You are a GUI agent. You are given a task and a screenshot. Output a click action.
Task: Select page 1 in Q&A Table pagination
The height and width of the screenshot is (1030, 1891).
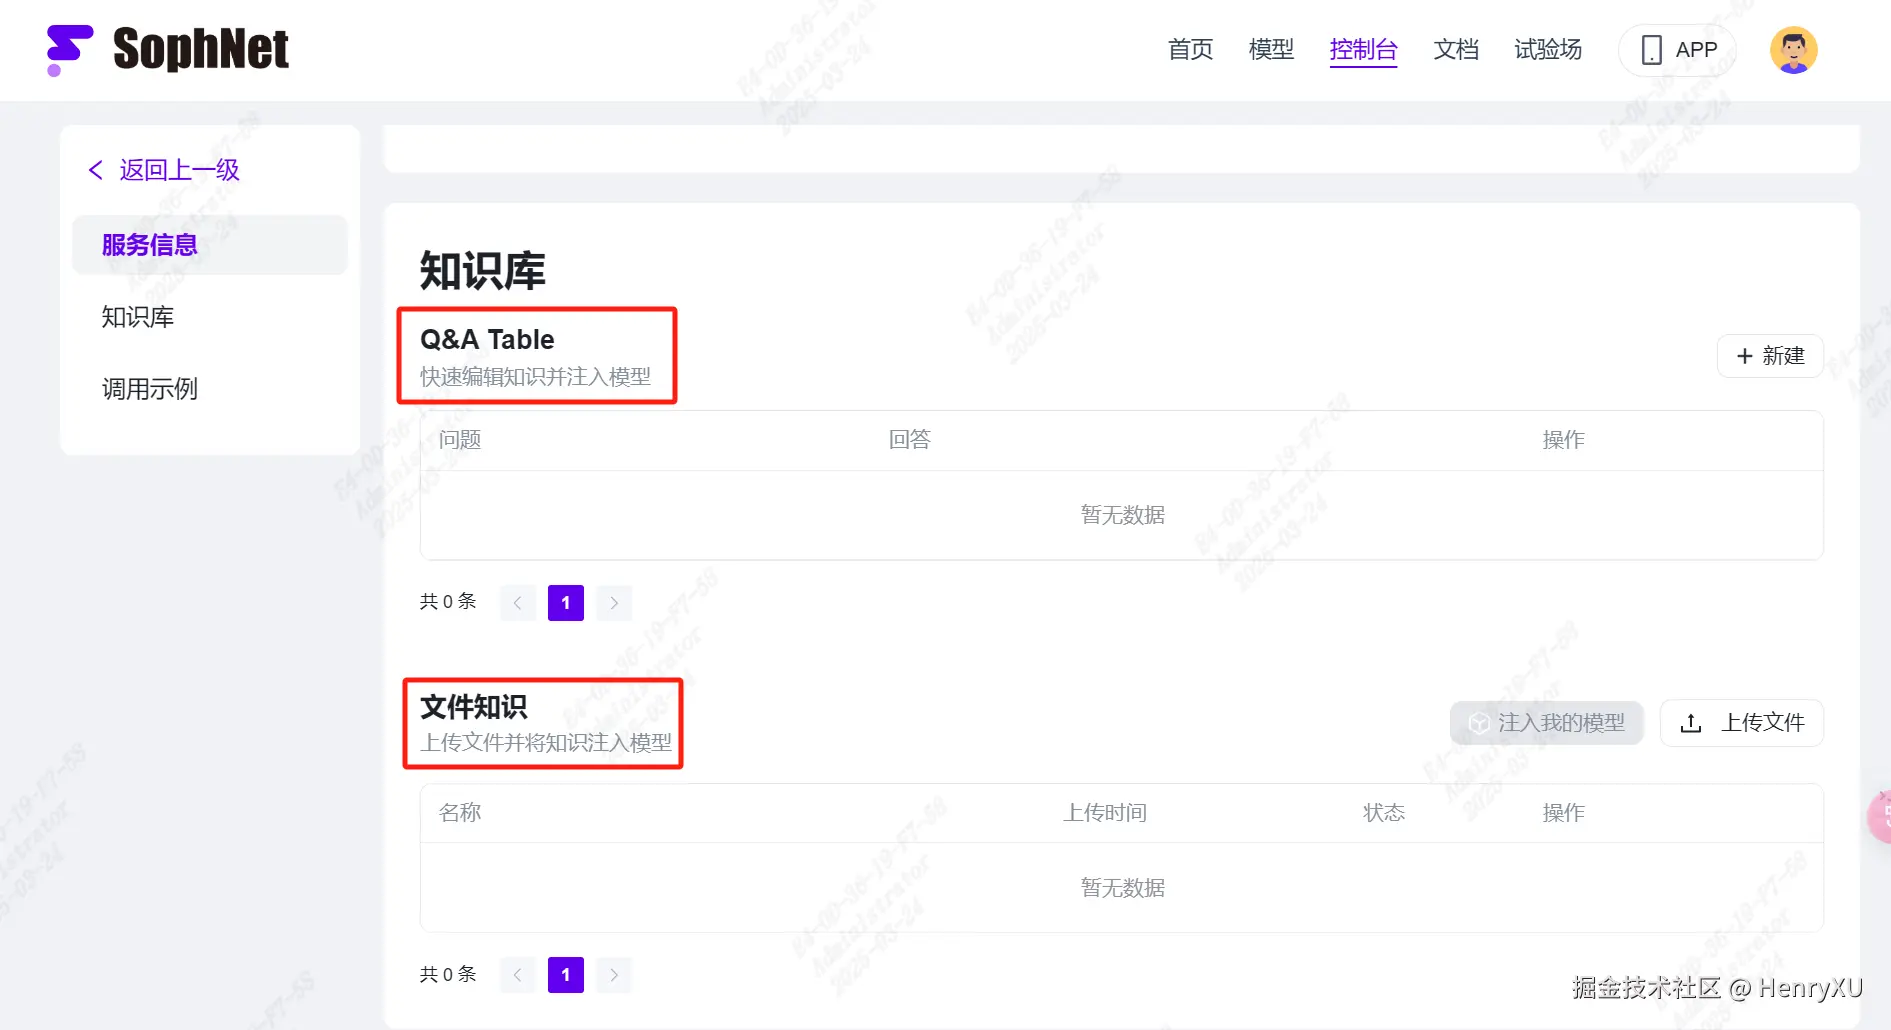point(566,602)
